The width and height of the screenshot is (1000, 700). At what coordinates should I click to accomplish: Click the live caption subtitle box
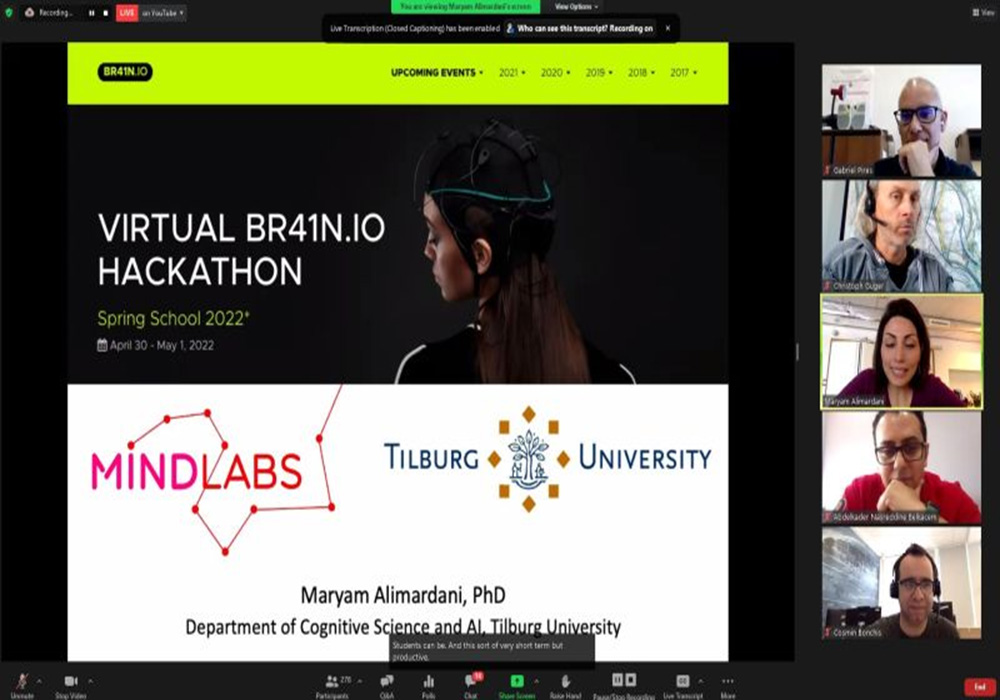click(x=492, y=651)
